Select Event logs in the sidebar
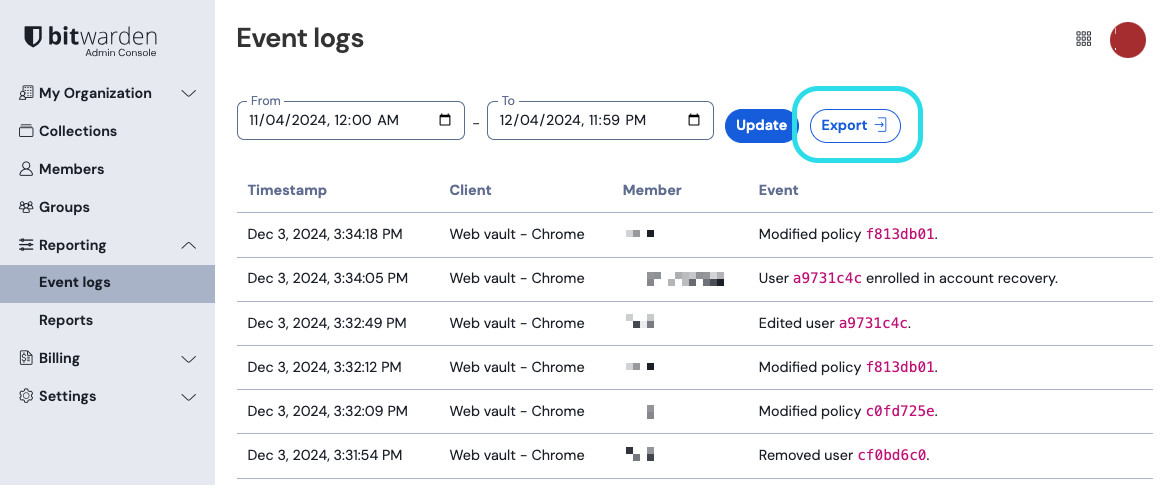The width and height of the screenshot is (1175, 485). (75, 282)
